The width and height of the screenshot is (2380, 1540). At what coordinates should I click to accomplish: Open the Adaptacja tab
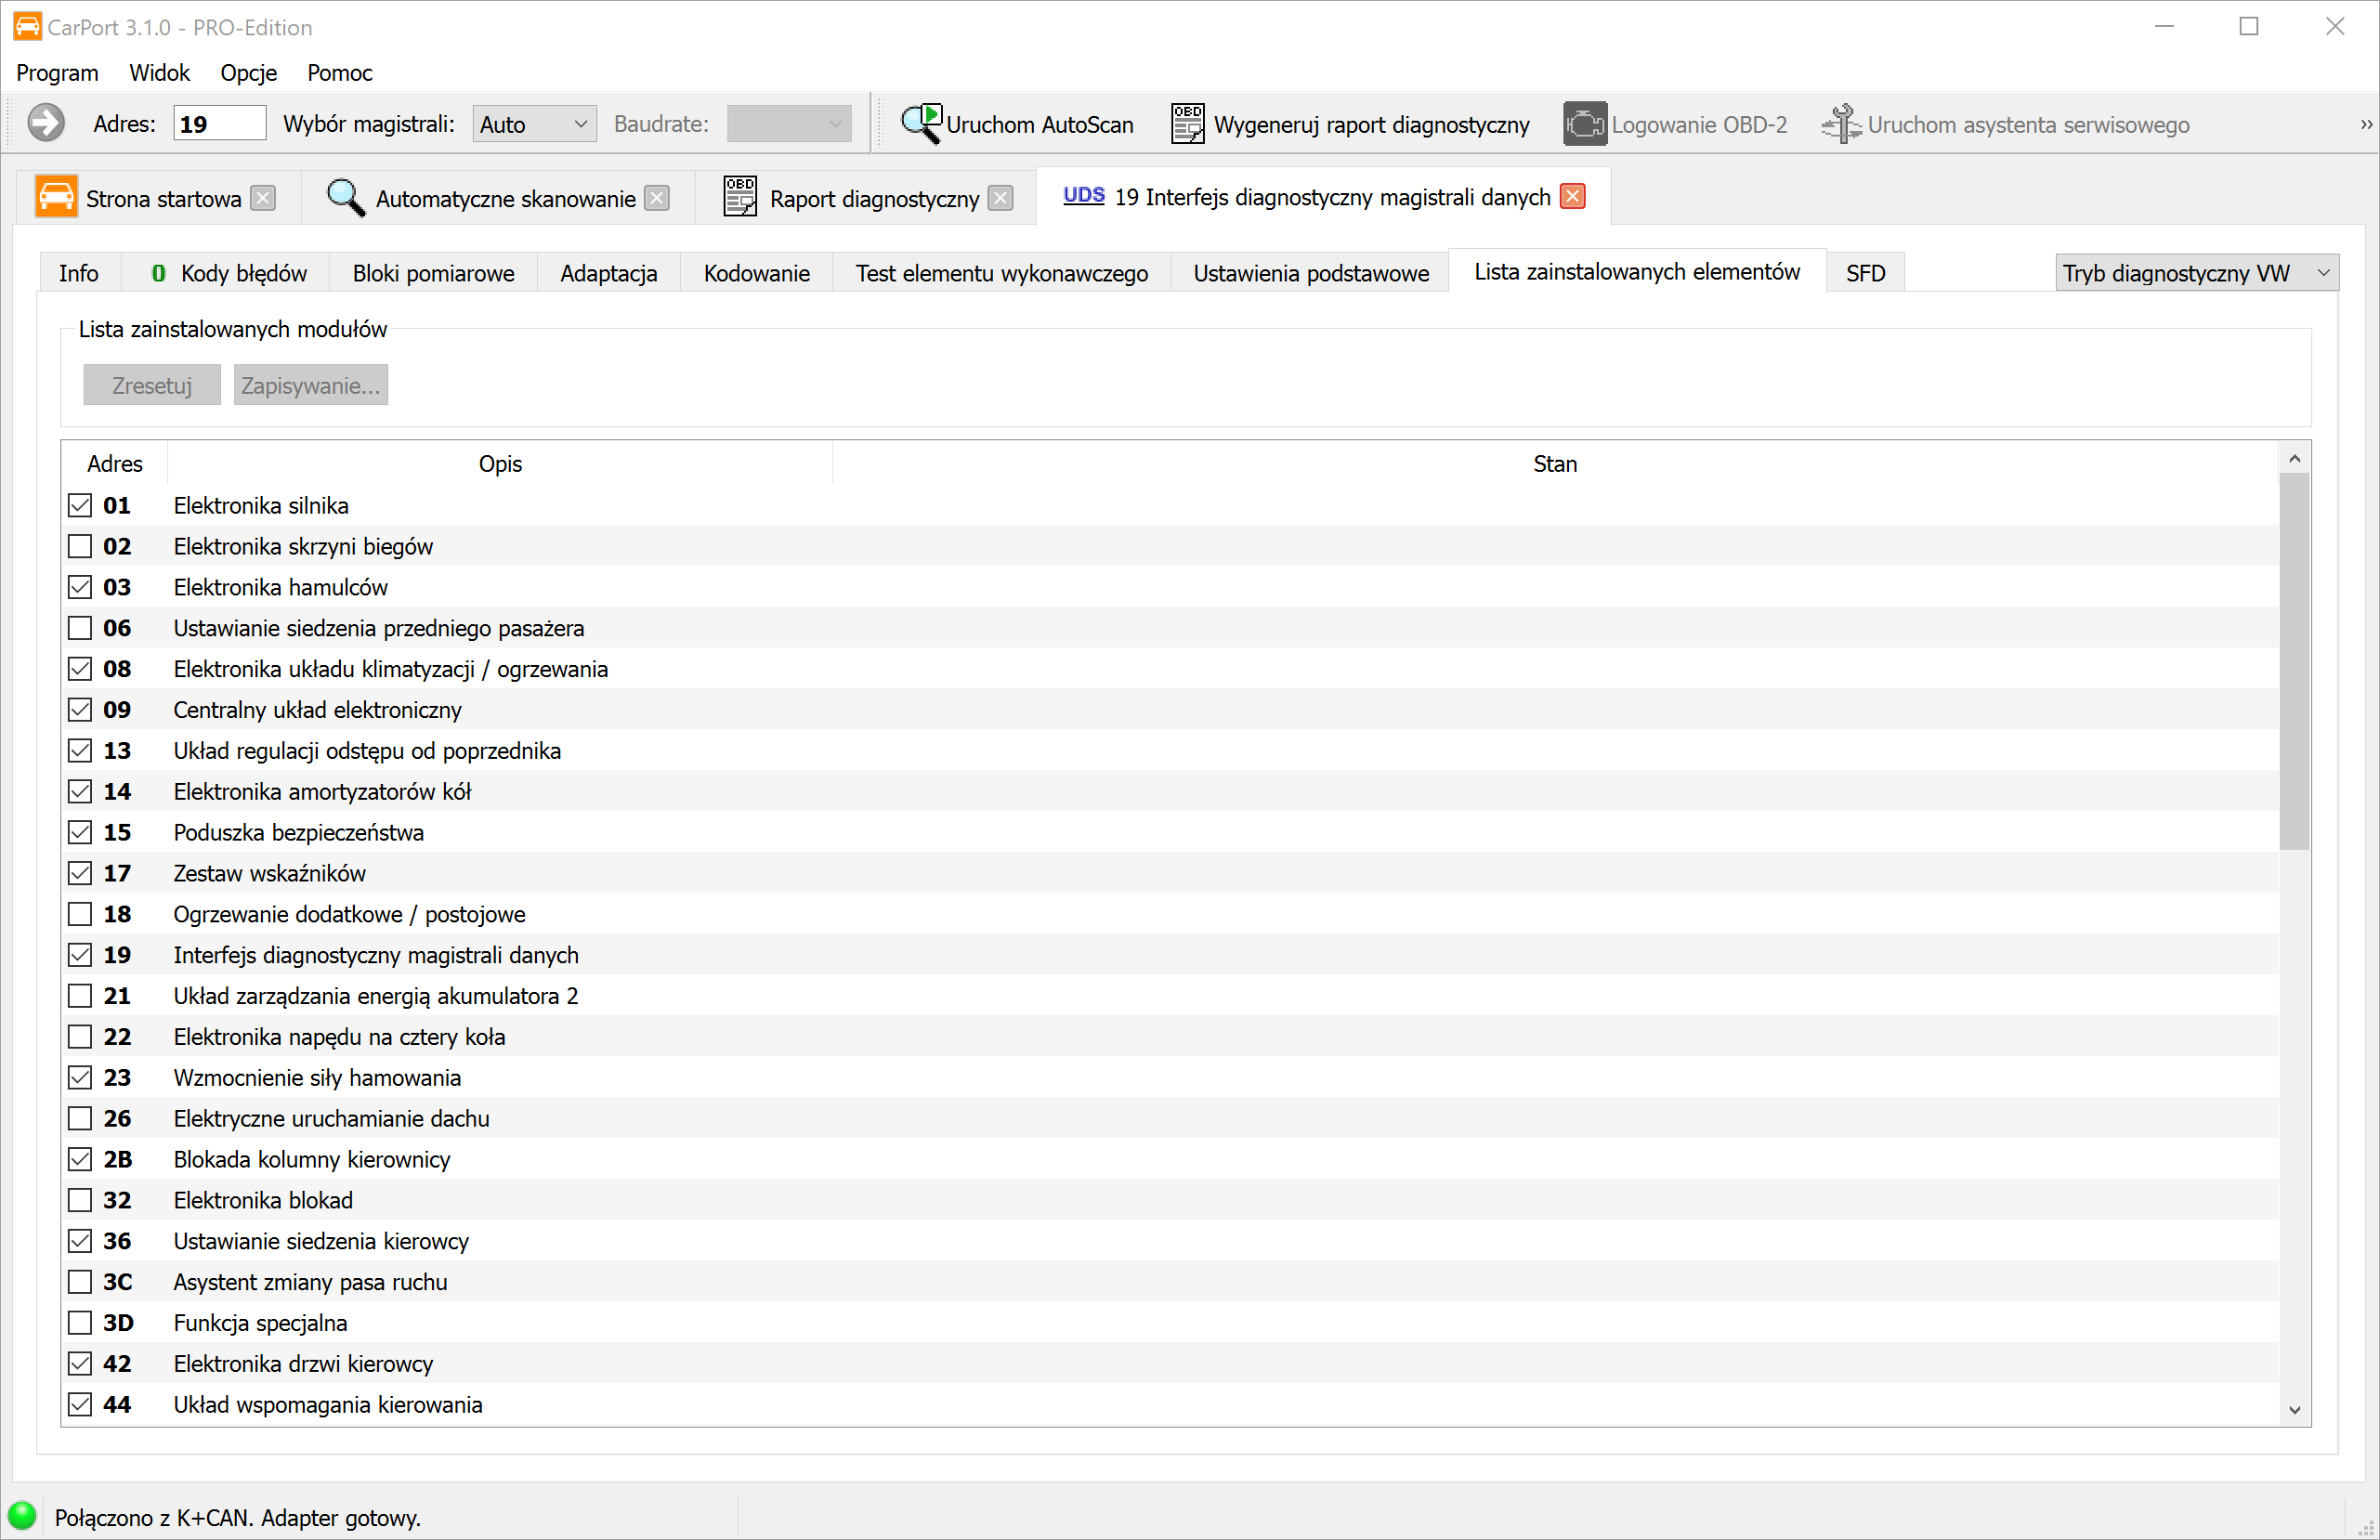[608, 273]
